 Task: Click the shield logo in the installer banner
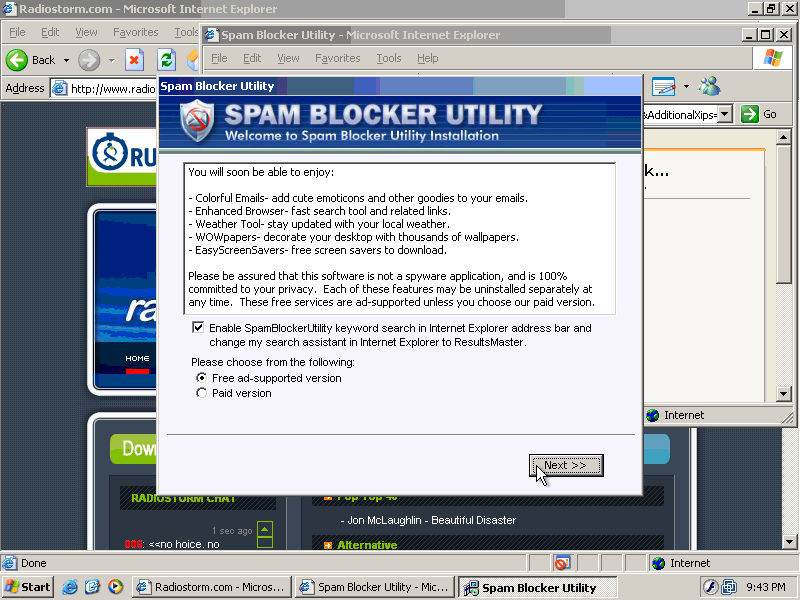(x=197, y=121)
